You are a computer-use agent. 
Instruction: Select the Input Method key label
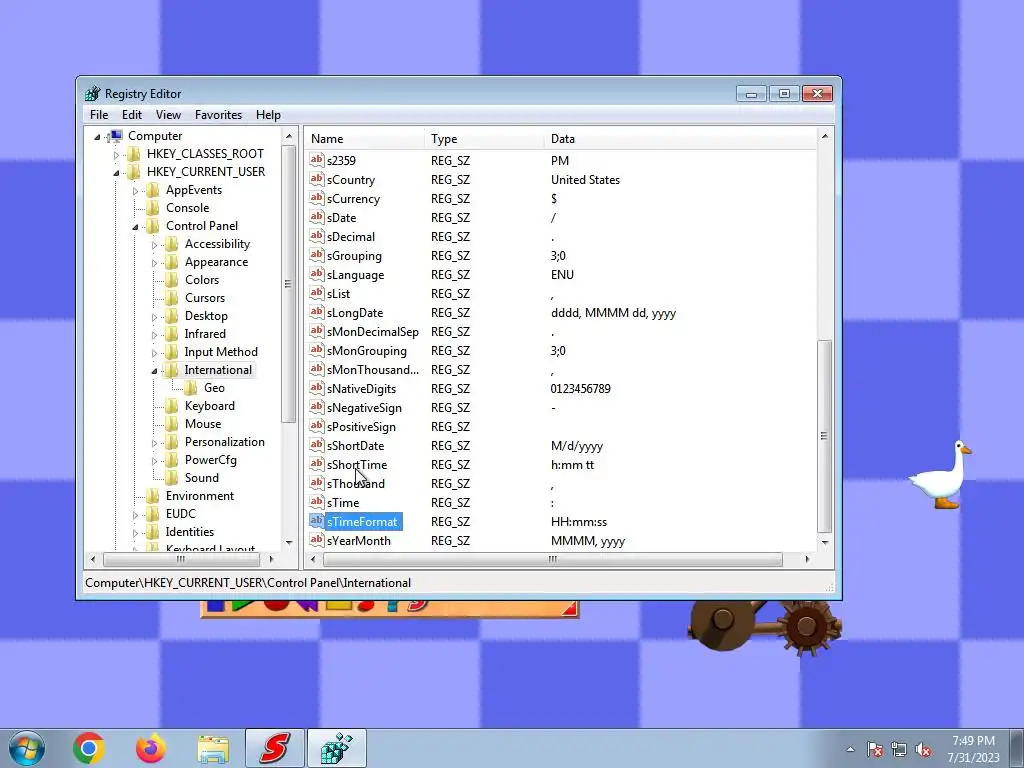tap(221, 352)
